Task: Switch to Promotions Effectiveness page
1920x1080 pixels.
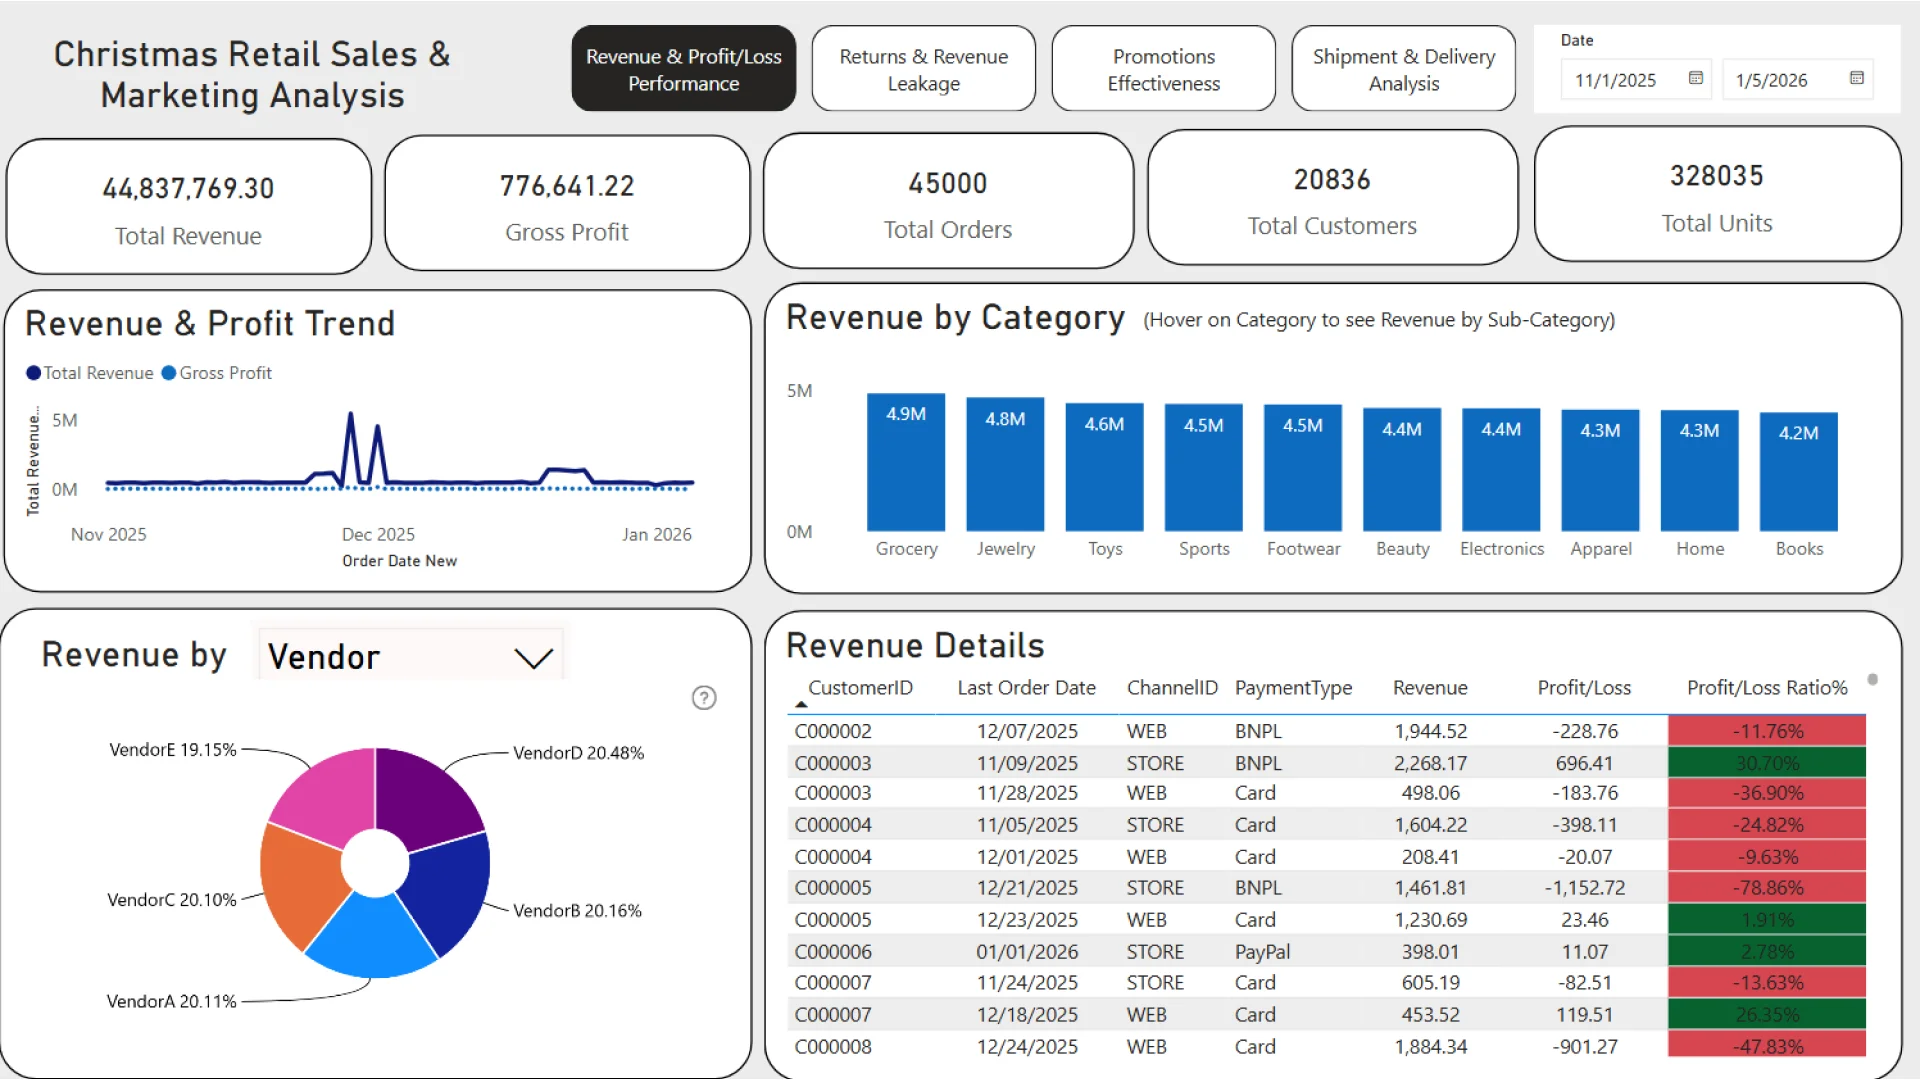Action: [x=1163, y=68]
